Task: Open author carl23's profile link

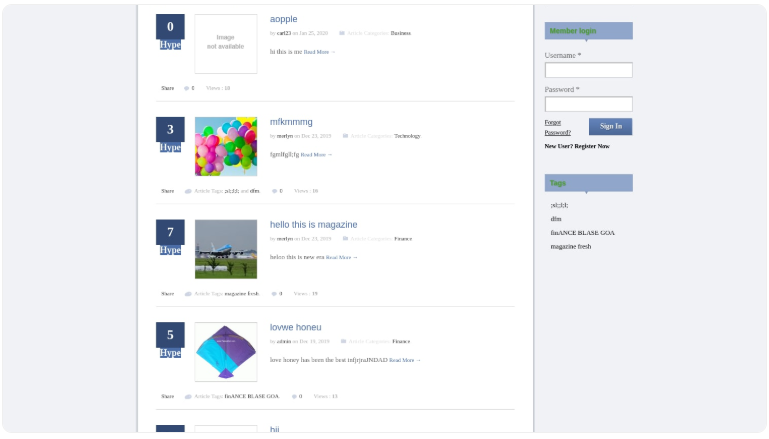Action: (x=284, y=33)
